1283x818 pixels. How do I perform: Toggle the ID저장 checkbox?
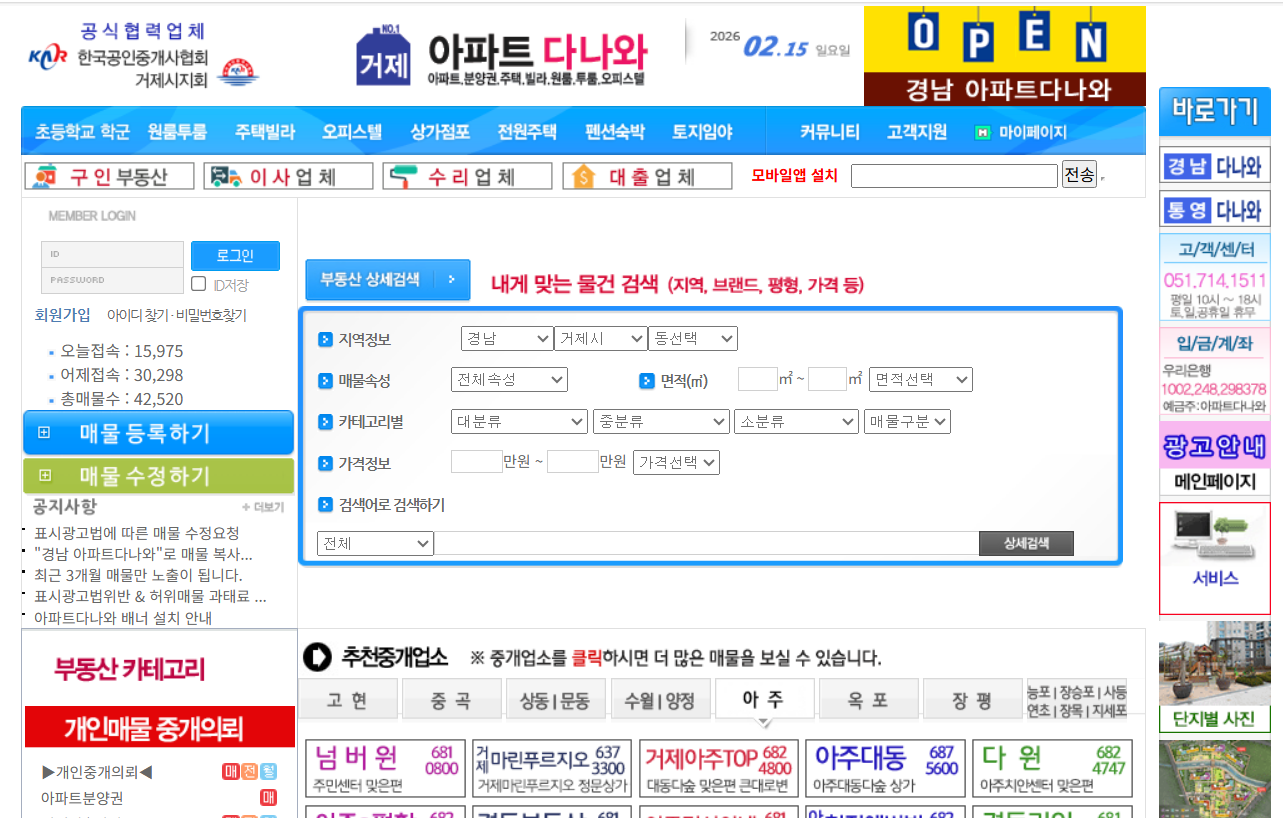(199, 284)
